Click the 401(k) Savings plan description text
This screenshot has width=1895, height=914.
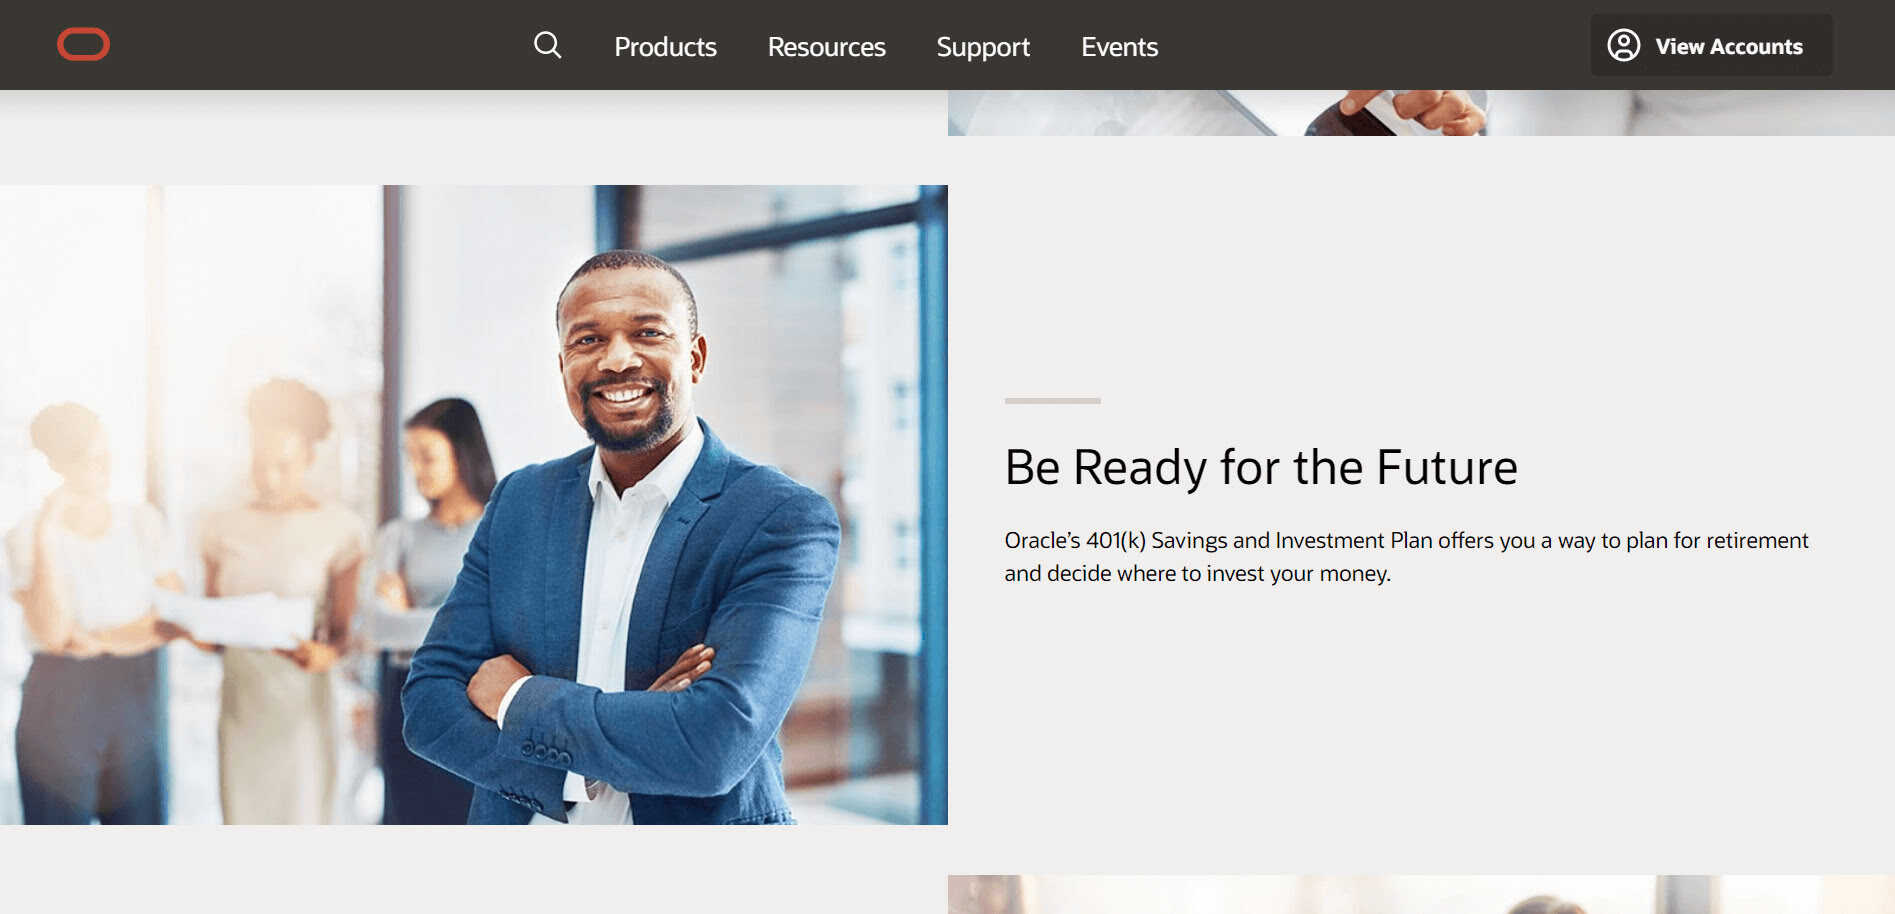tap(1406, 557)
